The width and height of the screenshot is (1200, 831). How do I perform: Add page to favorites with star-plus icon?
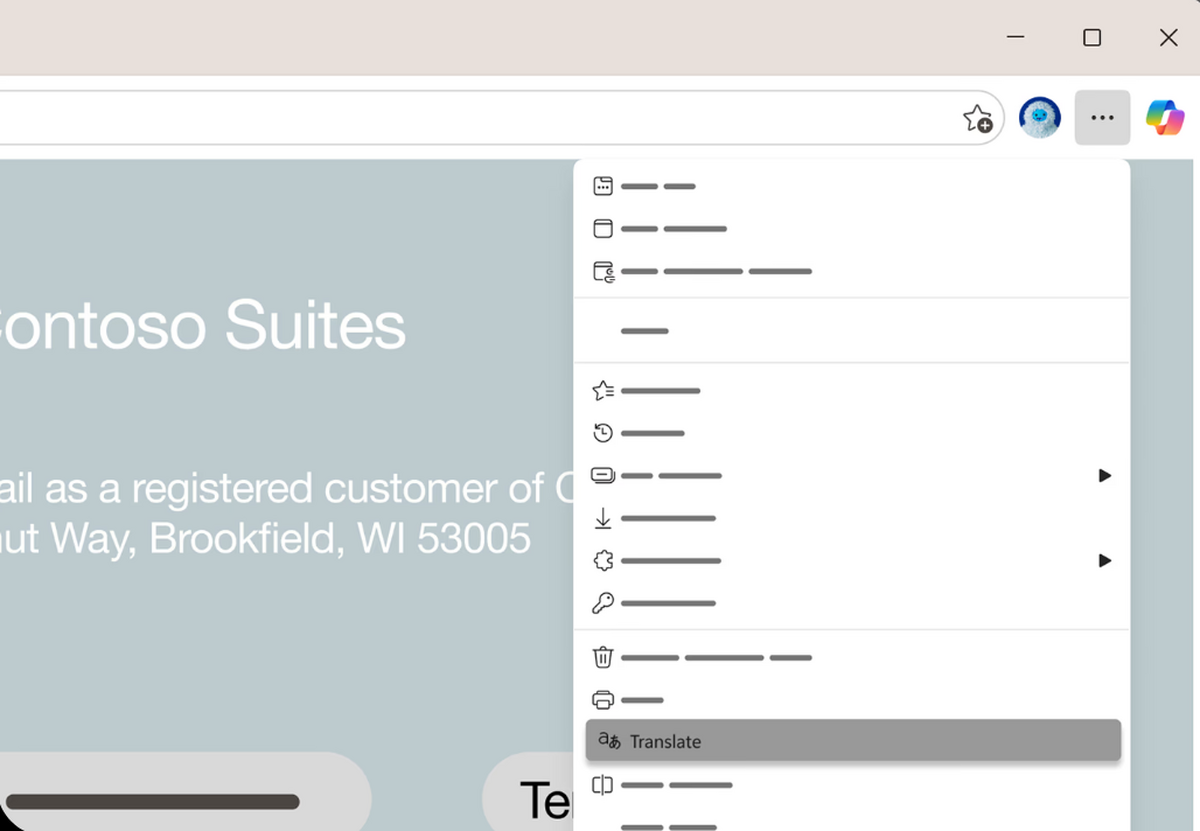977,119
